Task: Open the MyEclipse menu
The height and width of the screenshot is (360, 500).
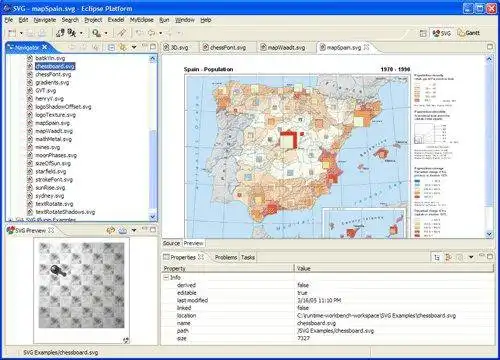Action: (142, 20)
